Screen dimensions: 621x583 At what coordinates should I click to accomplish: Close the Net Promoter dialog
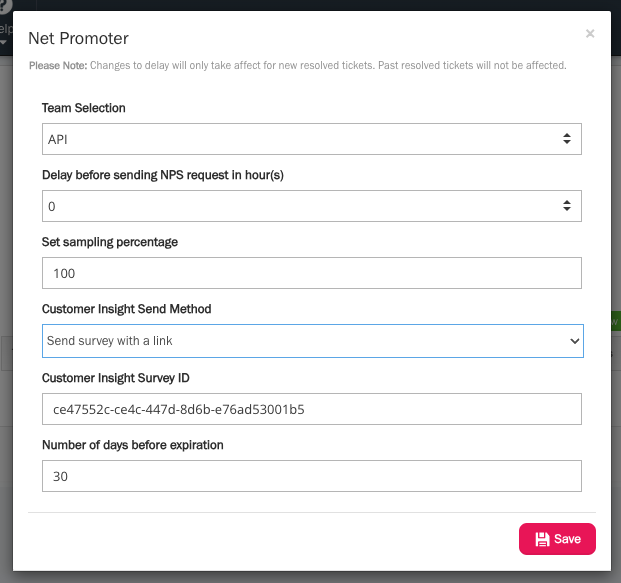click(x=590, y=33)
